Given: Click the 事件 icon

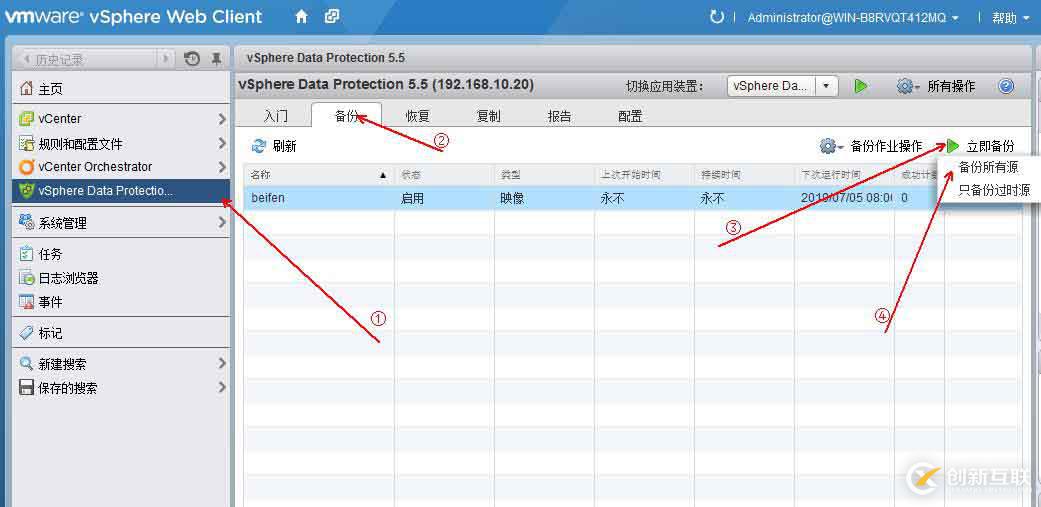Looking at the screenshot, I should point(26,302).
